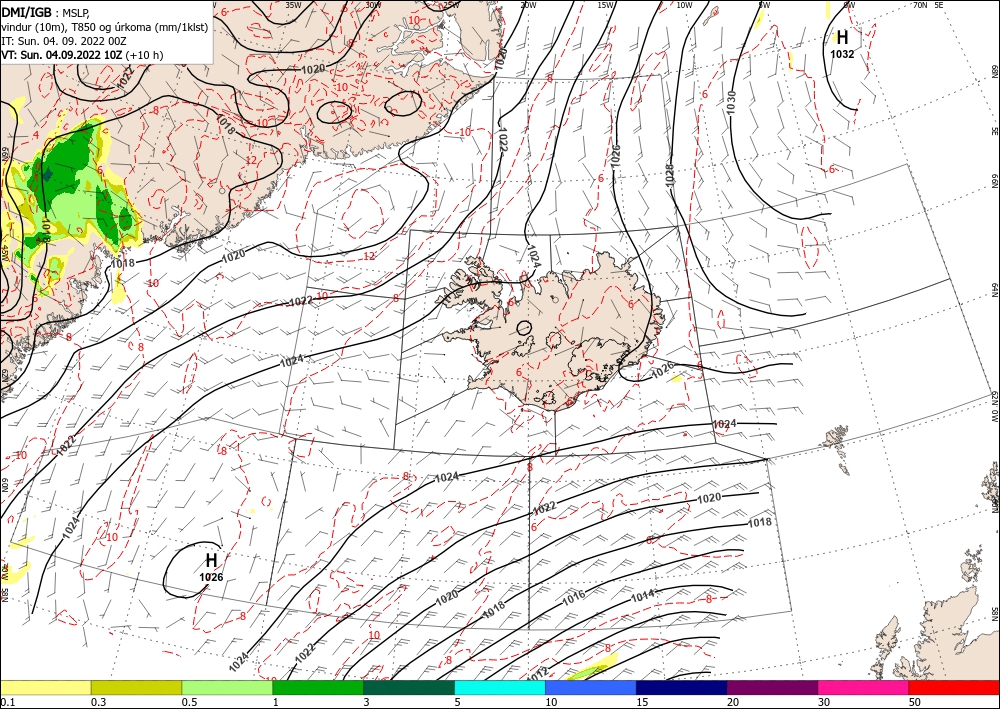The width and height of the screenshot is (1000, 709).
Task: Click the navy legend band starting at 15
Action: (x=681, y=687)
